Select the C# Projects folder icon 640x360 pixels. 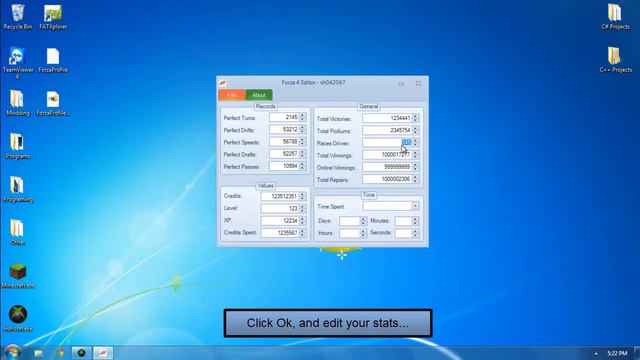click(x=615, y=17)
